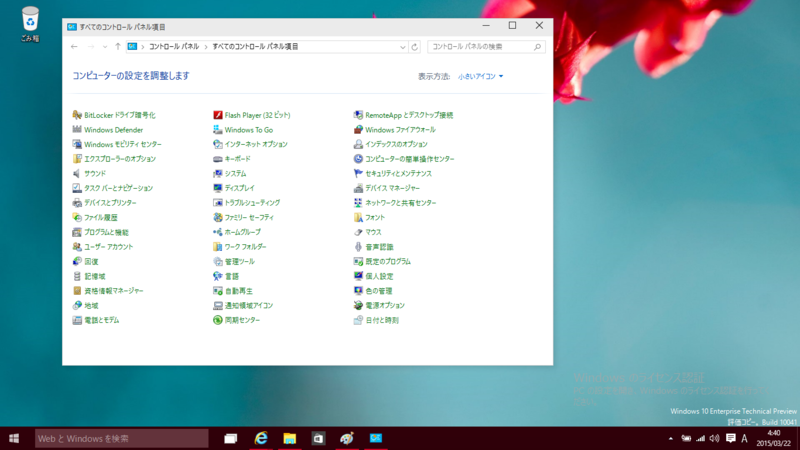Open the サウンド speaker icon
Image resolution: width=800 pixels, height=450 pixels.
pyautogui.click(x=77, y=173)
